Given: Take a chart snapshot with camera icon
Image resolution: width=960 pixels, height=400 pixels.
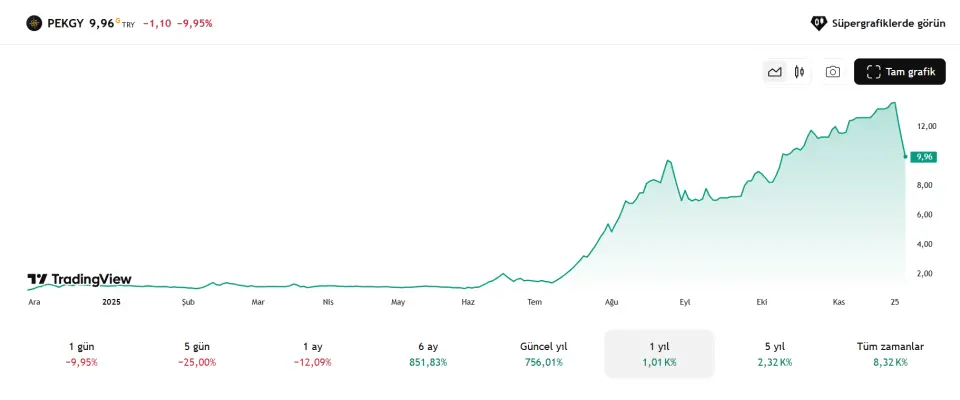Looking at the screenshot, I should tap(832, 72).
